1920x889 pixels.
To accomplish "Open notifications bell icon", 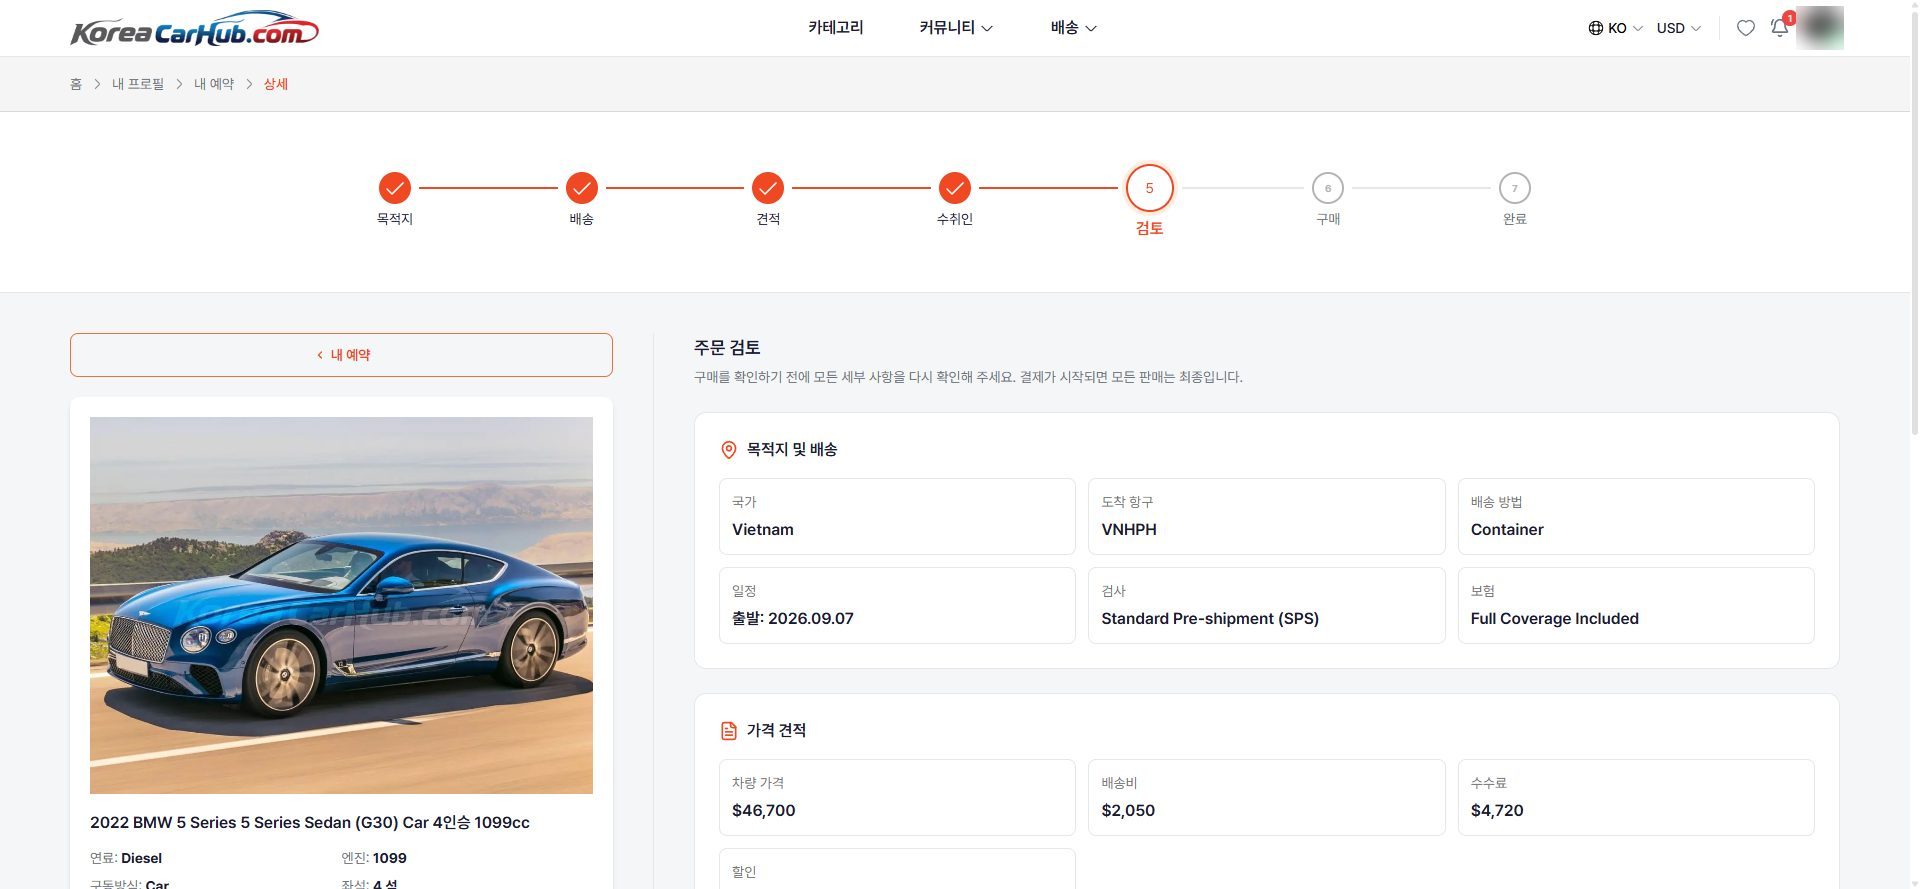I will [1780, 28].
